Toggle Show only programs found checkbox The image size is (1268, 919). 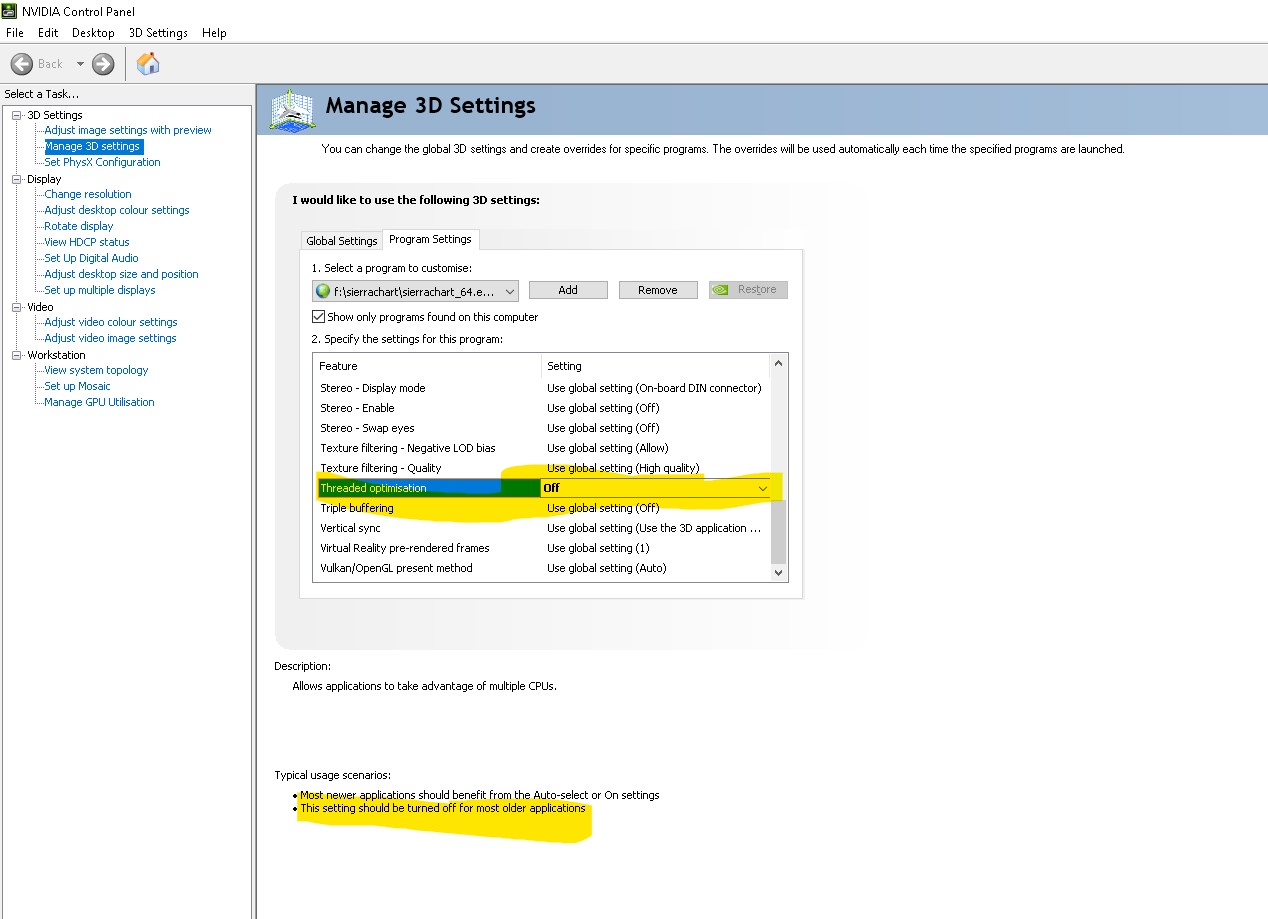pyautogui.click(x=319, y=317)
